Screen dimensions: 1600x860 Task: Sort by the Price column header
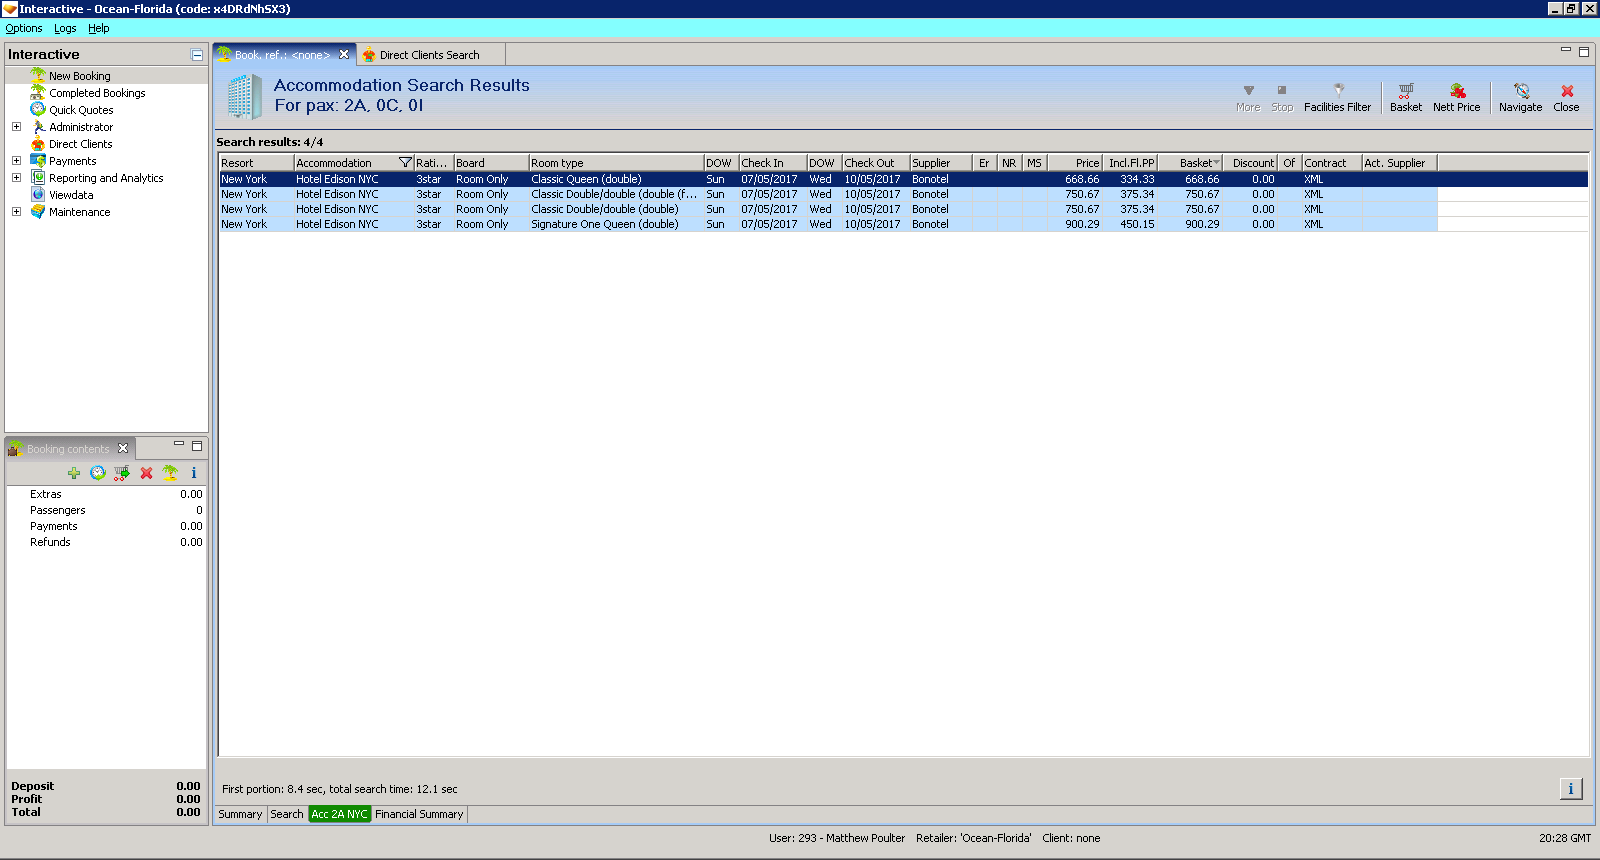(1075, 163)
